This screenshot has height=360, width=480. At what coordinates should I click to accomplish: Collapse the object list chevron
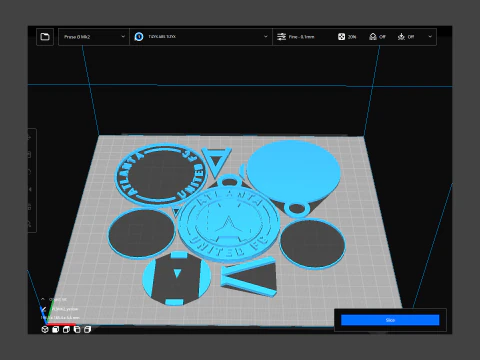tap(43, 299)
